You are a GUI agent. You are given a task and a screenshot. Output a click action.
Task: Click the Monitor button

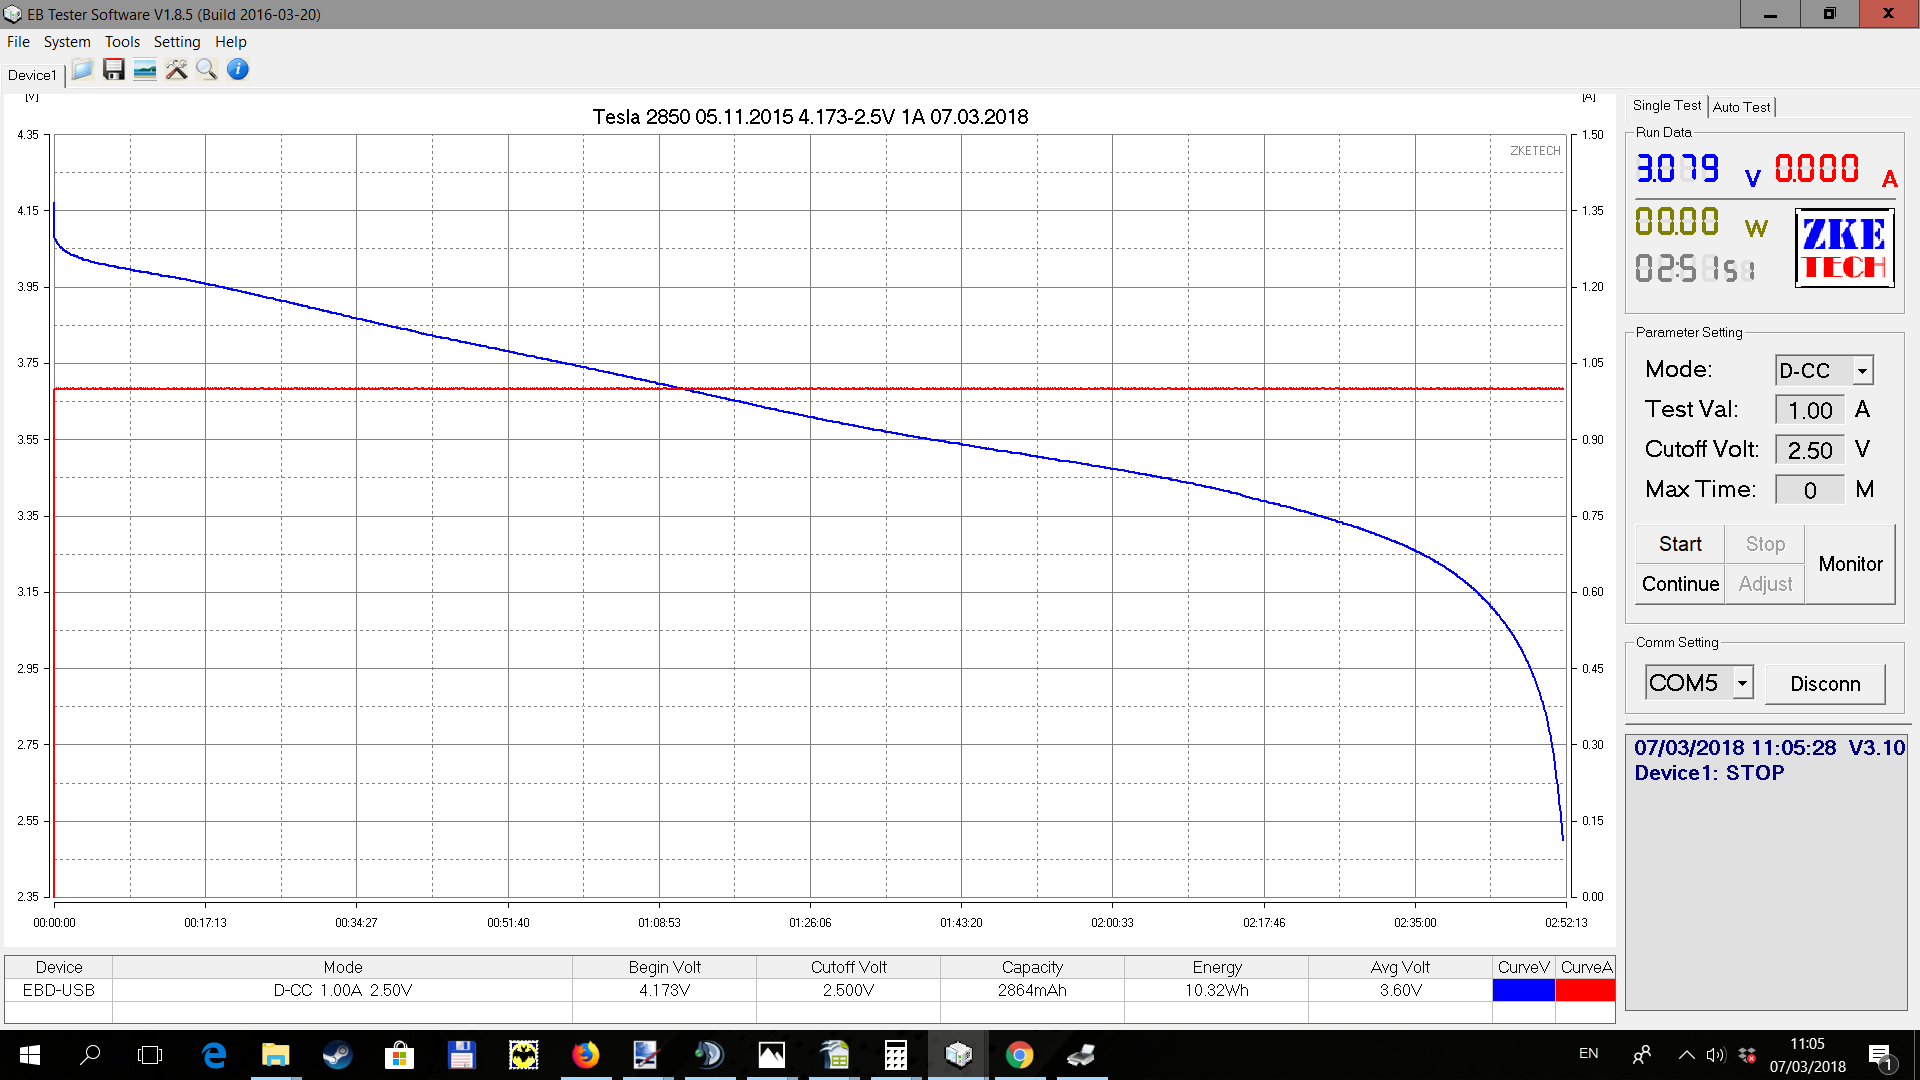tap(1850, 564)
